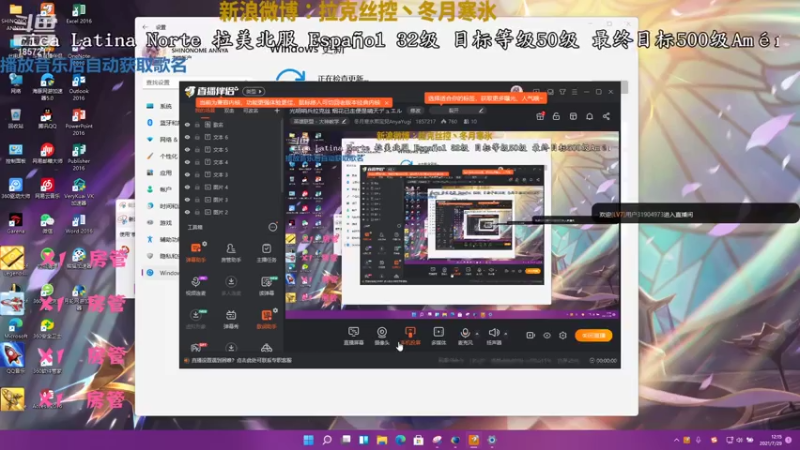Click the layout icon between padlock and bell
This screenshot has width=800, height=450.
point(573,116)
